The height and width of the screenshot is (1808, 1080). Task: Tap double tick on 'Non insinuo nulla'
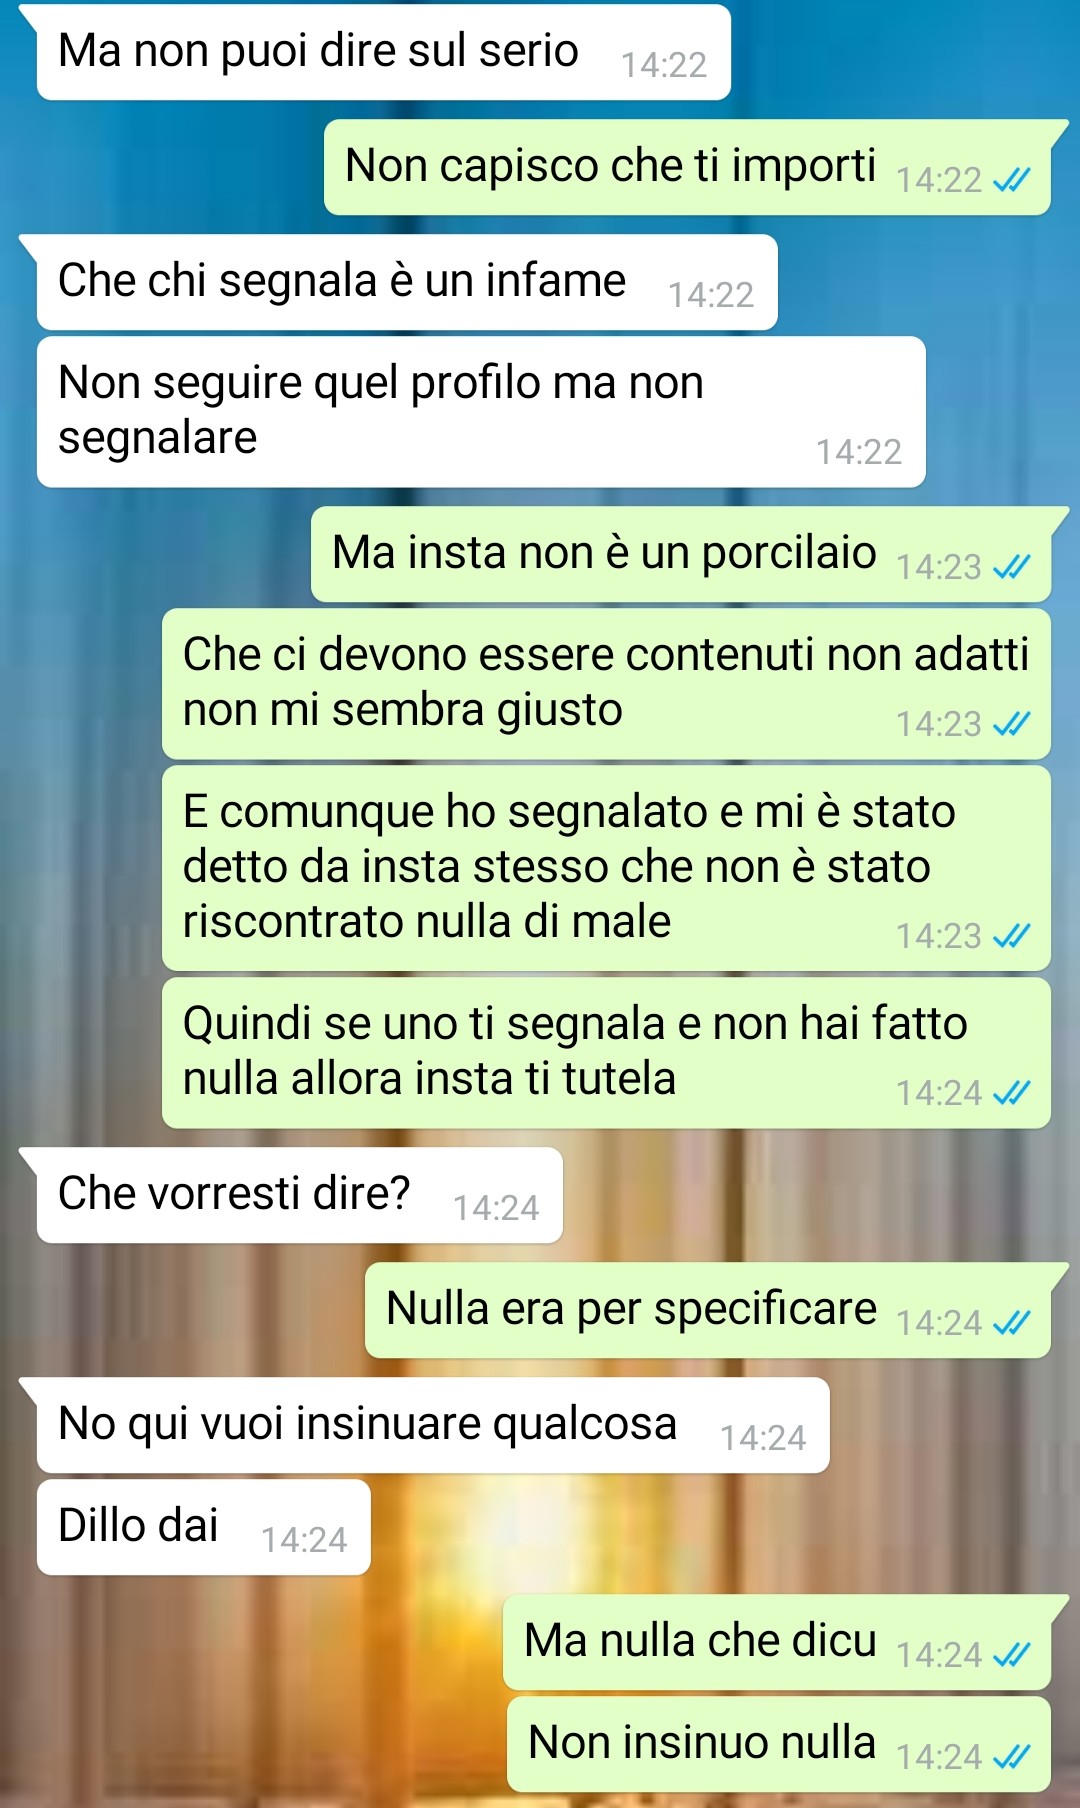1011,1757
